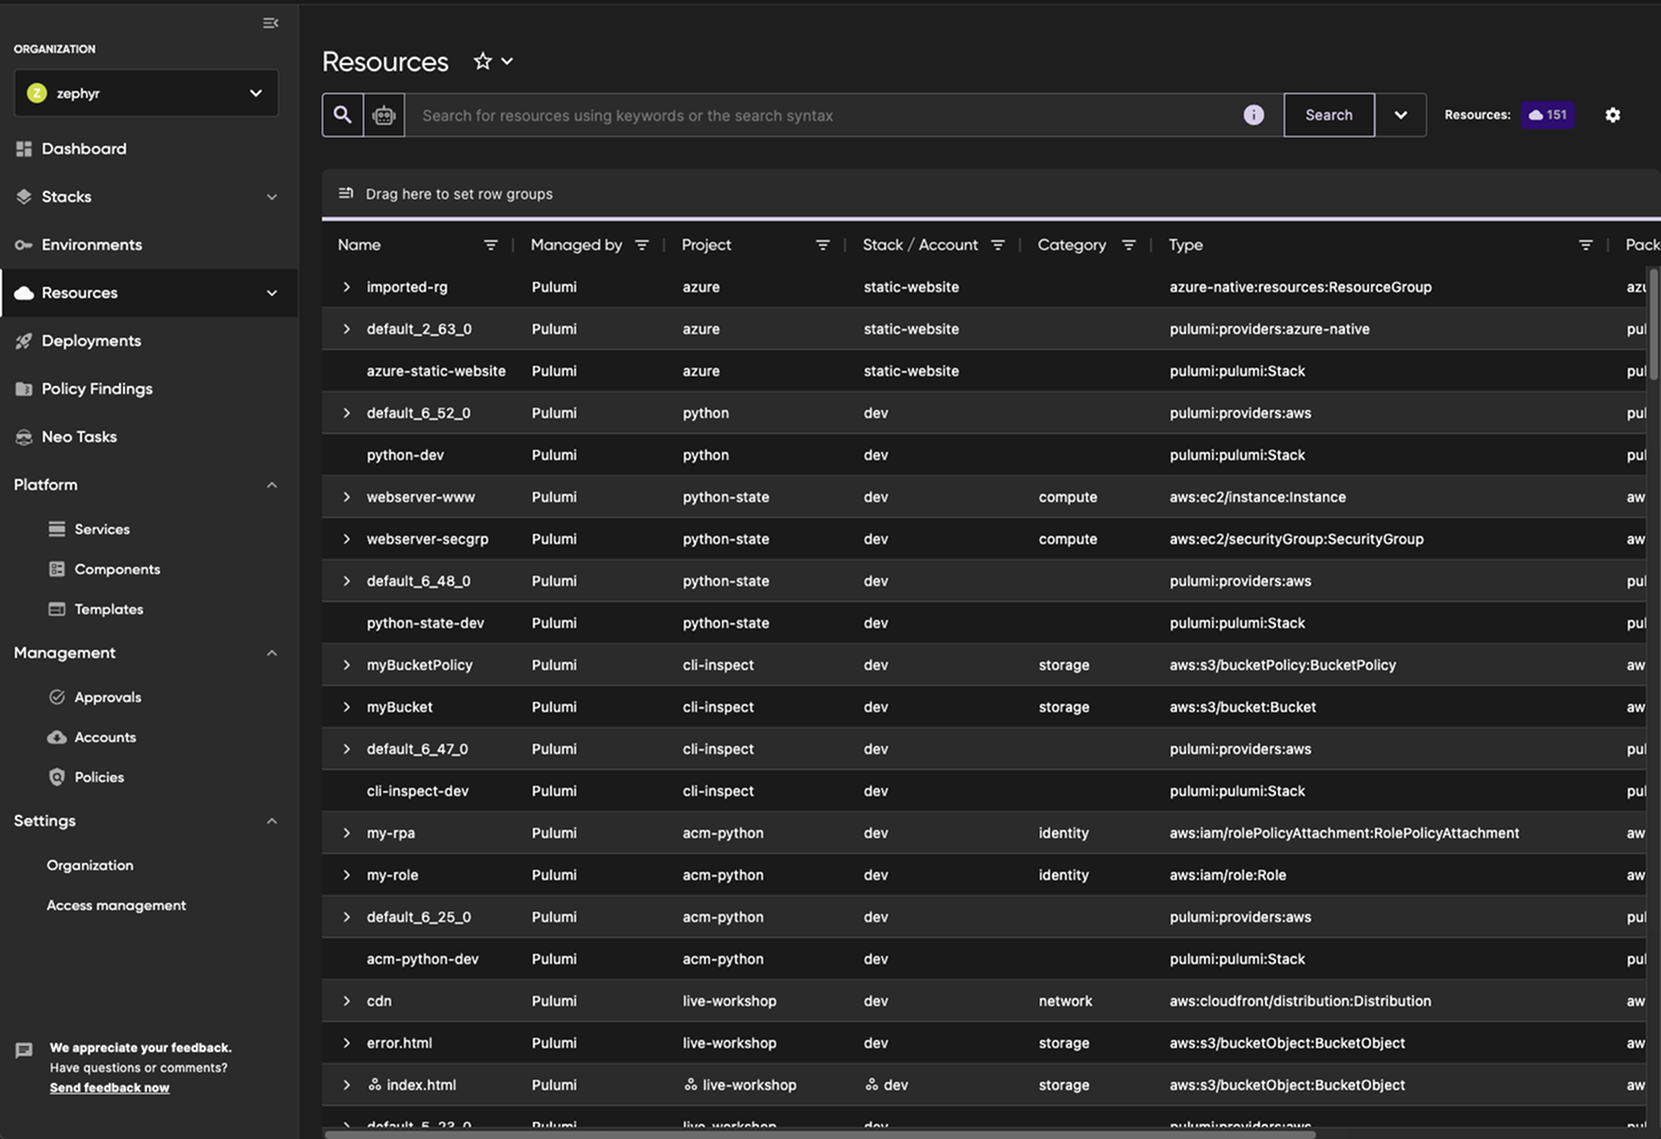Click the Deployments rocket icon
Image resolution: width=1661 pixels, height=1139 pixels.
[x=24, y=341]
